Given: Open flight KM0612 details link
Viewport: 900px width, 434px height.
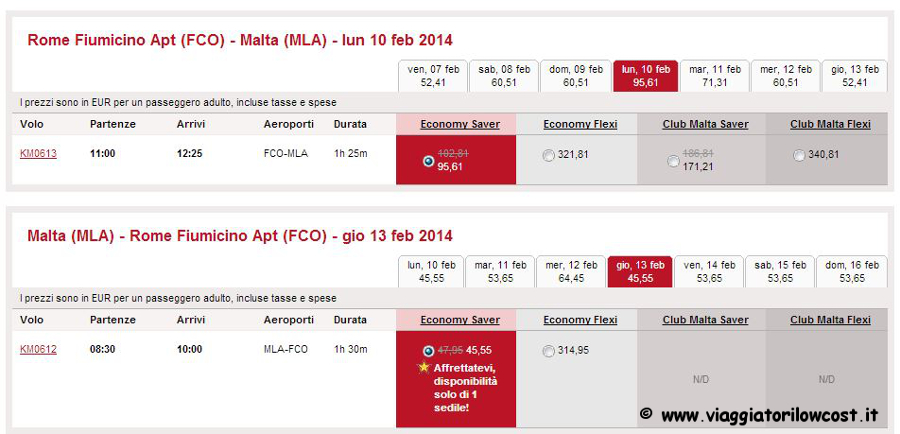Looking at the screenshot, I should (x=38, y=349).
